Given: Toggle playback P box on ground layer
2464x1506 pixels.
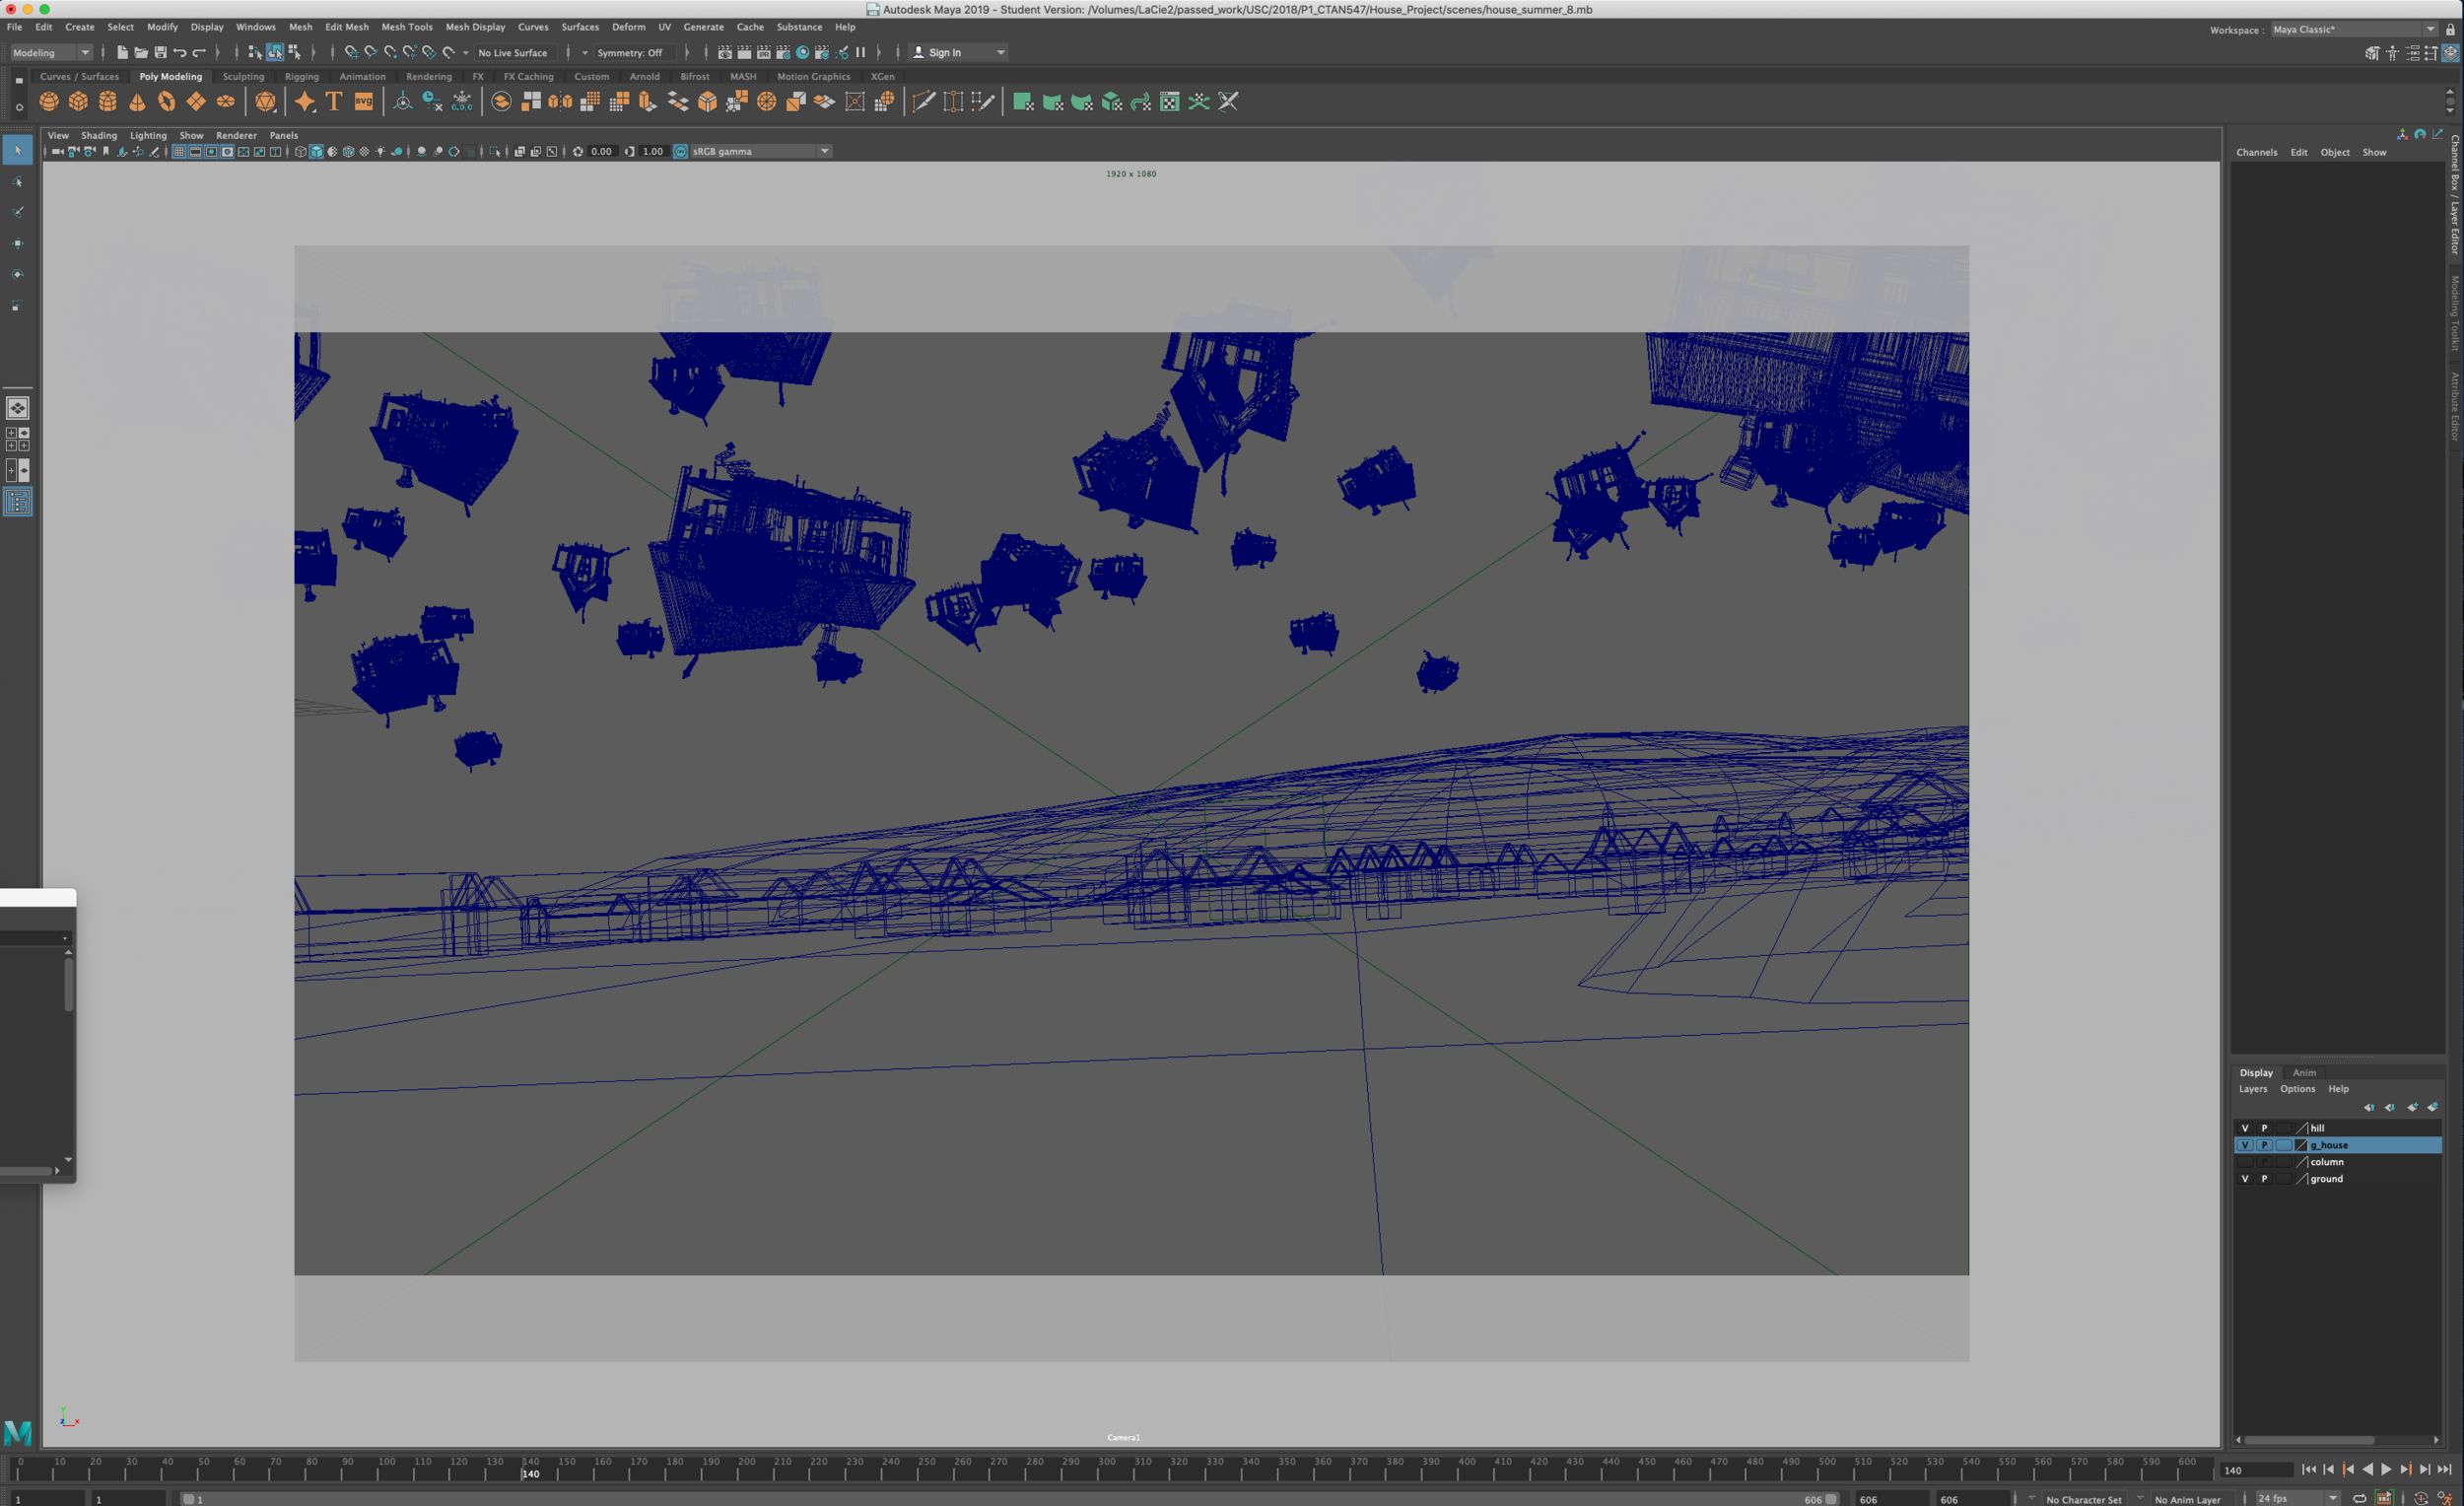Looking at the screenshot, I should 2265,1179.
